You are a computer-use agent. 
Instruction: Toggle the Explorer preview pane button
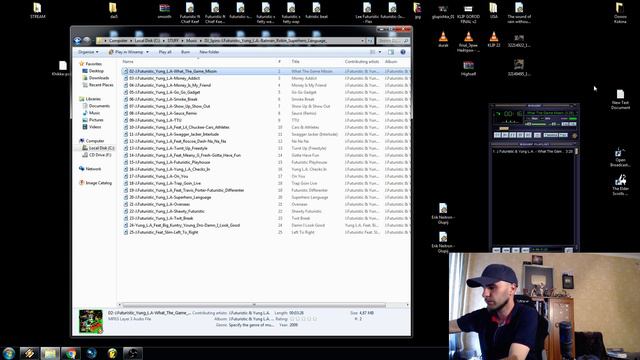[391, 52]
